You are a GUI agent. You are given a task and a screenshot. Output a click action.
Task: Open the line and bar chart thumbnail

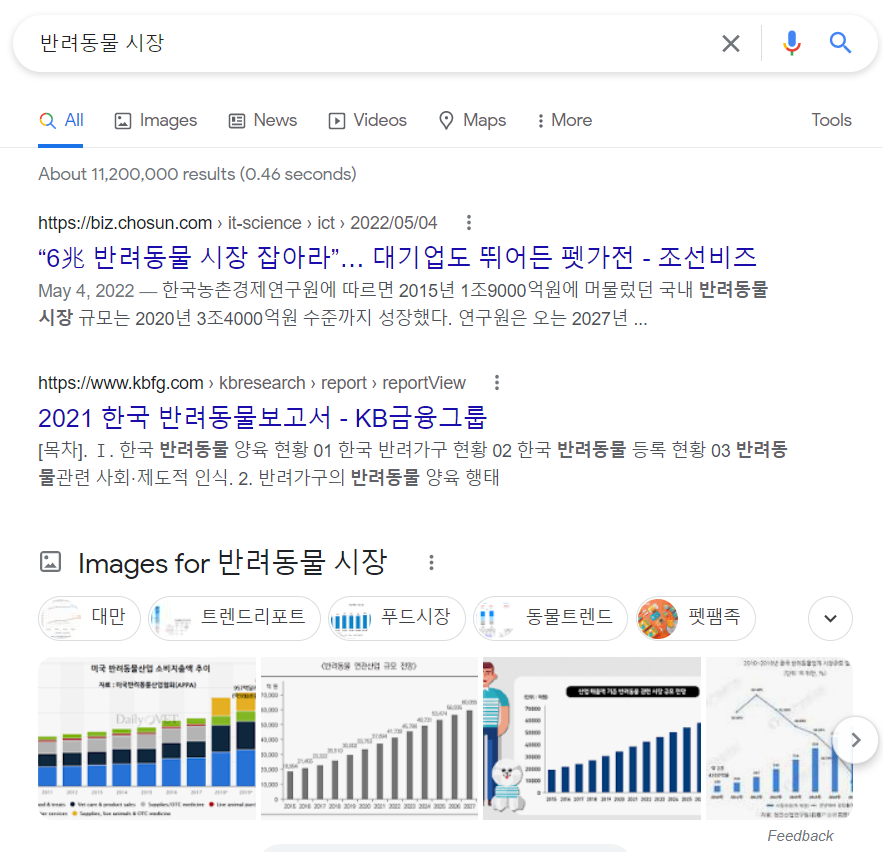(x=779, y=738)
